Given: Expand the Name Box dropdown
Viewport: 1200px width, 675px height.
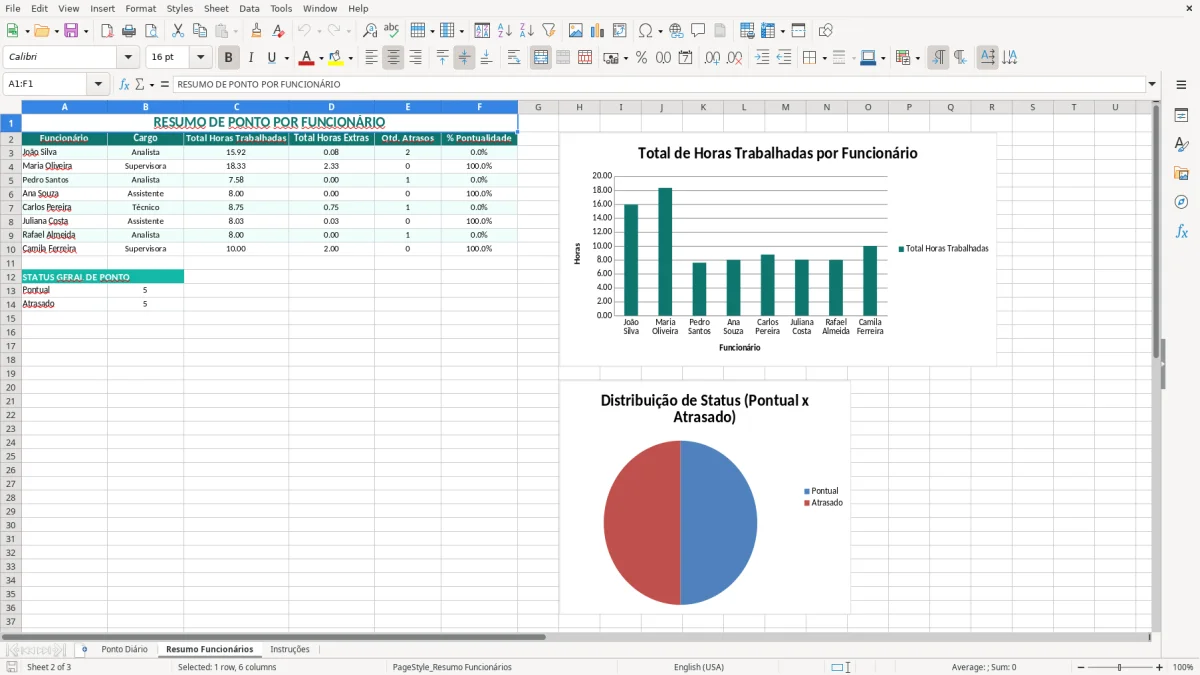Looking at the screenshot, I should [98, 84].
